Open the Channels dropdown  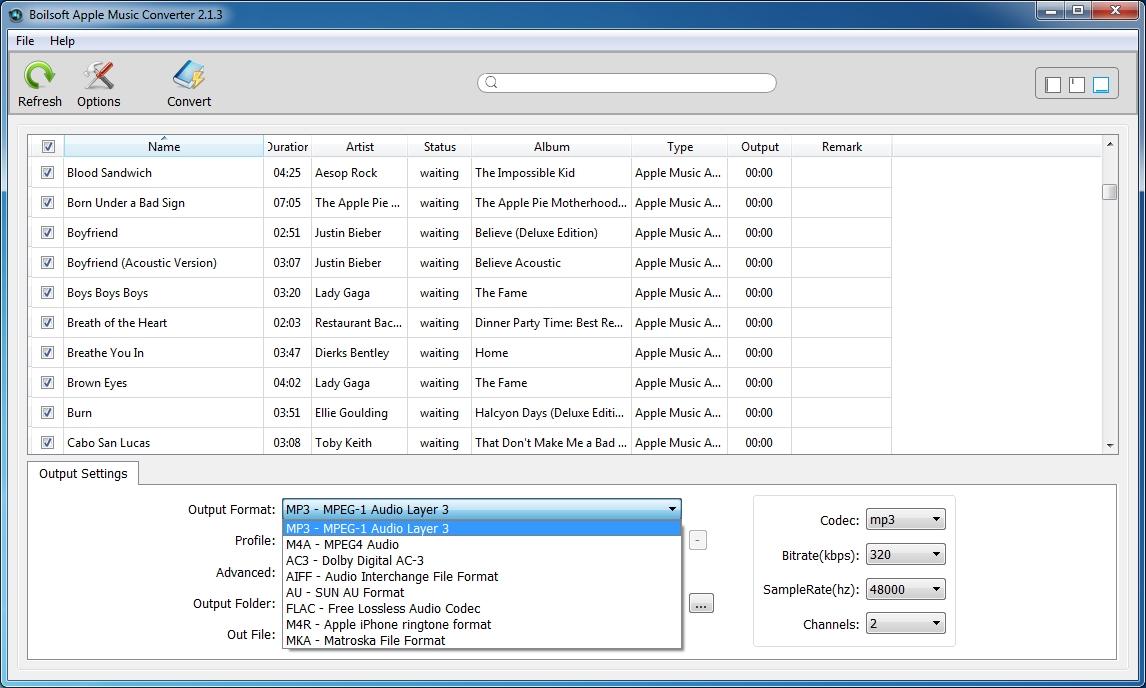click(906, 624)
